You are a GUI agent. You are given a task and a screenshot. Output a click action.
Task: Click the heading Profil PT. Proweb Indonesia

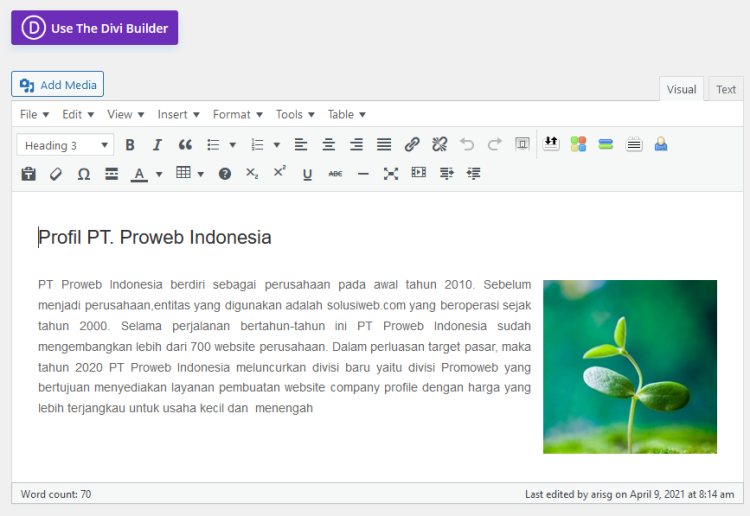(x=154, y=237)
